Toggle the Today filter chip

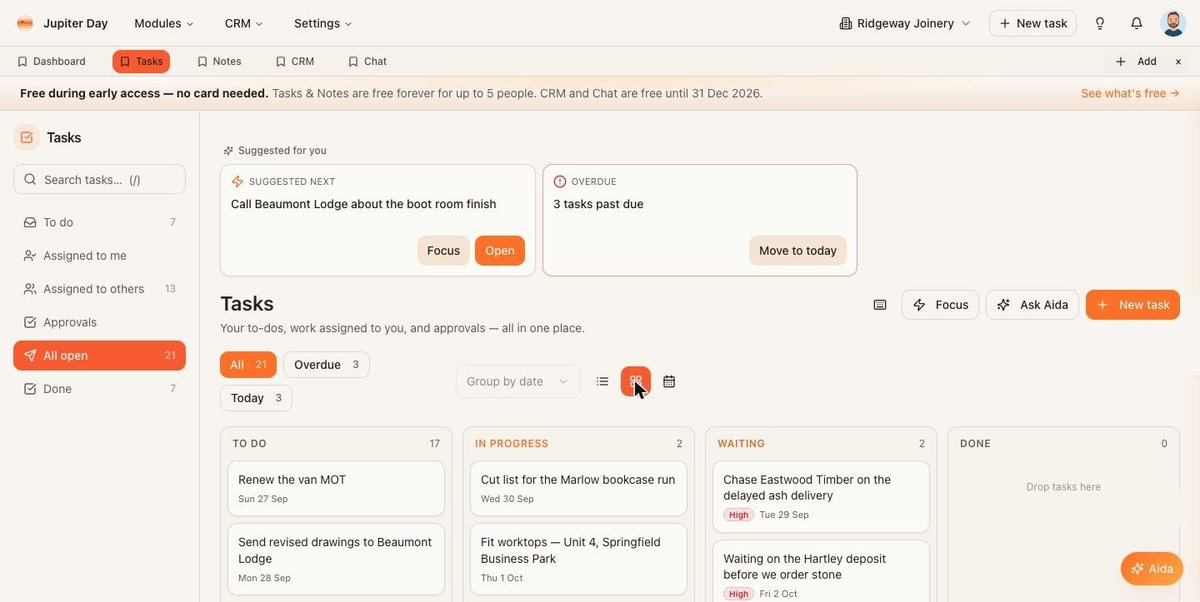tap(256, 398)
